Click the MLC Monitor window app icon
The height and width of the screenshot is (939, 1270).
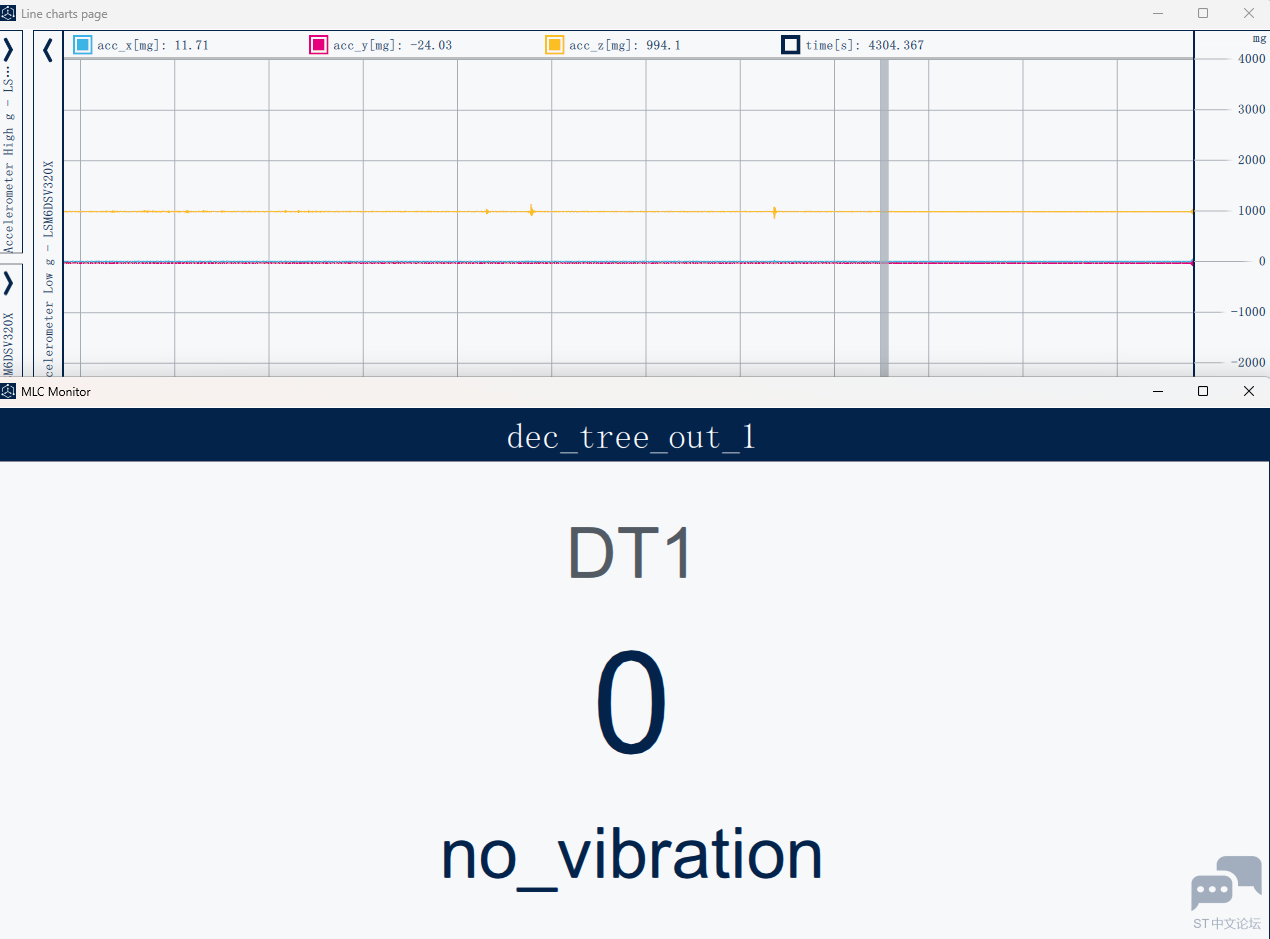9,391
